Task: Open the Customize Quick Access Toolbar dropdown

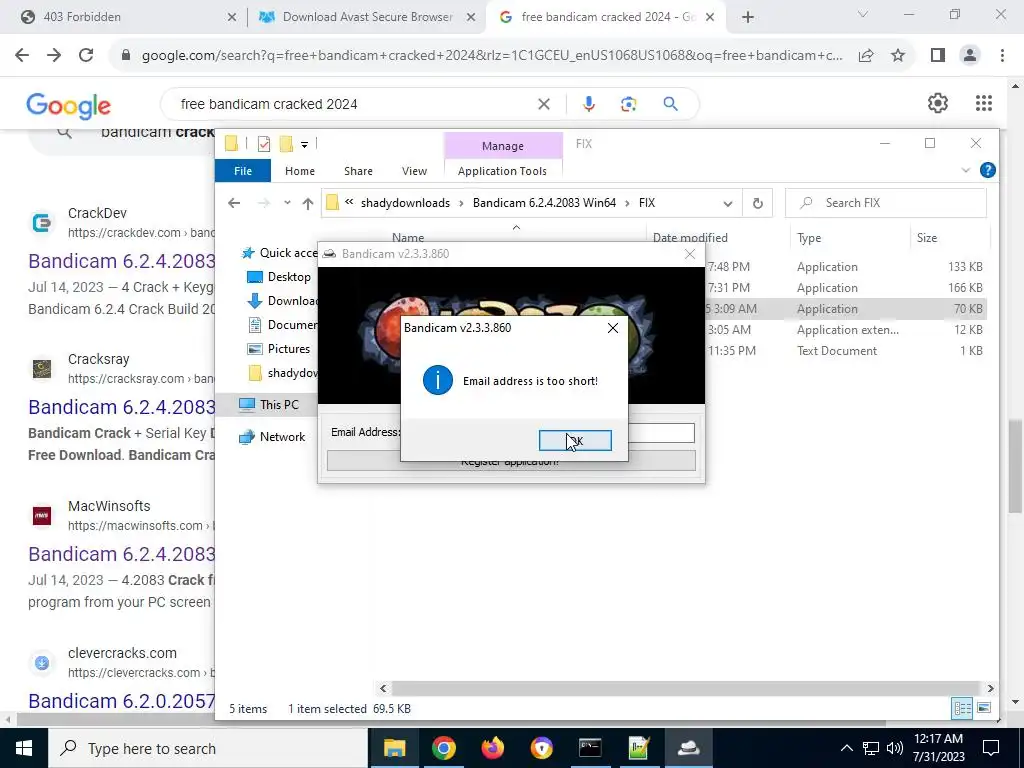Action: click(304, 144)
